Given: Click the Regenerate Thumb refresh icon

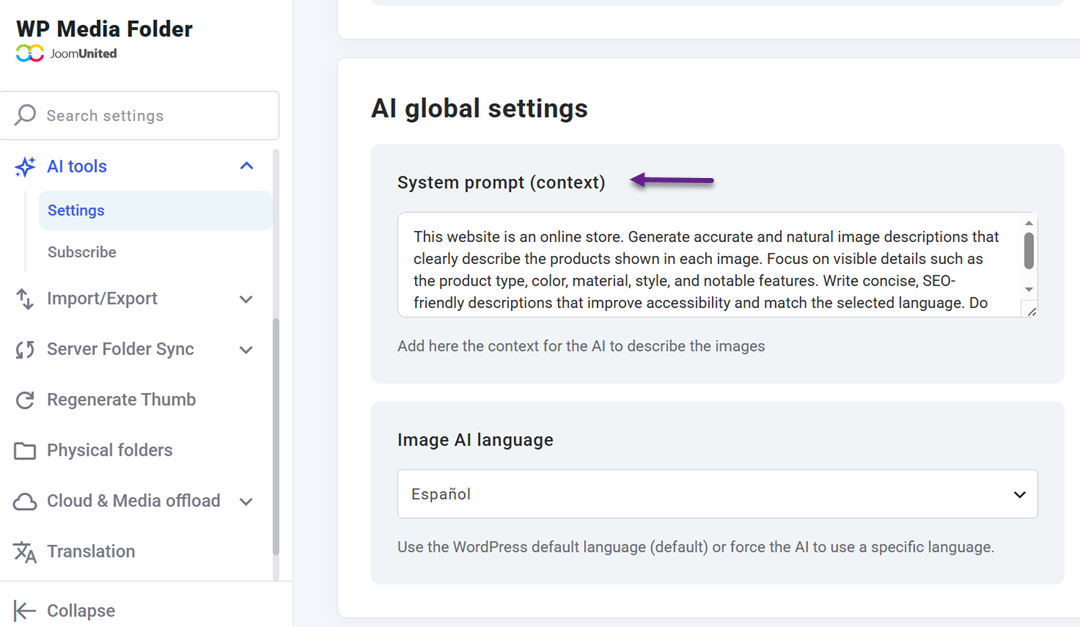Looking at the screenshot, I should [x=25, y=400].
